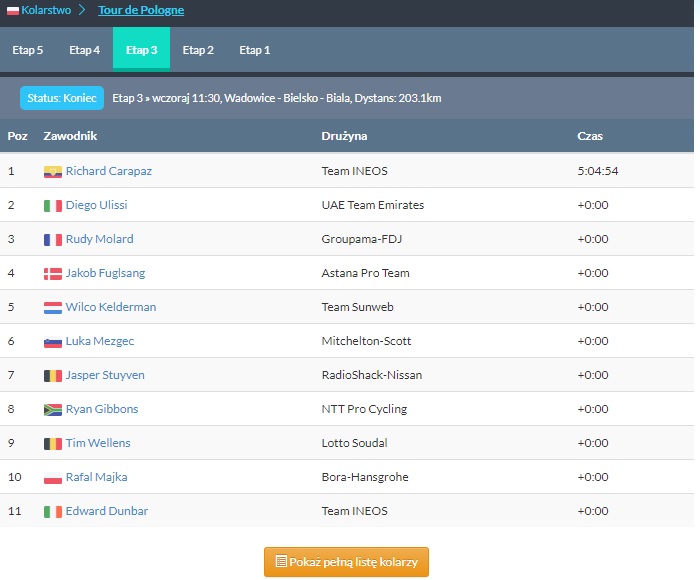
Task: Select the active Etap 3 tab
Action: pos(142,50)
